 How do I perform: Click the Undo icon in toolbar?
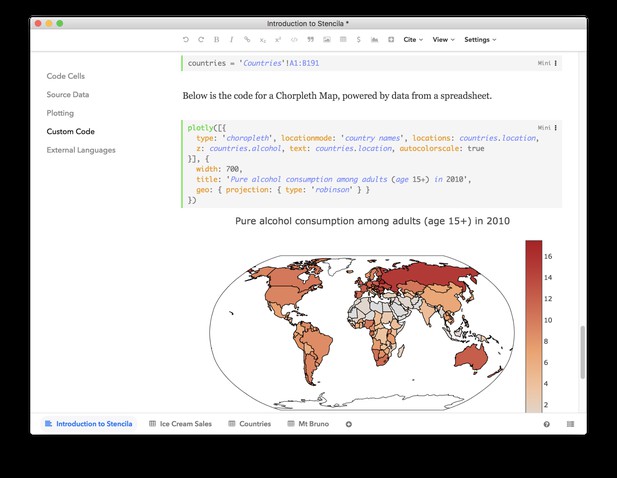[186, 40]
